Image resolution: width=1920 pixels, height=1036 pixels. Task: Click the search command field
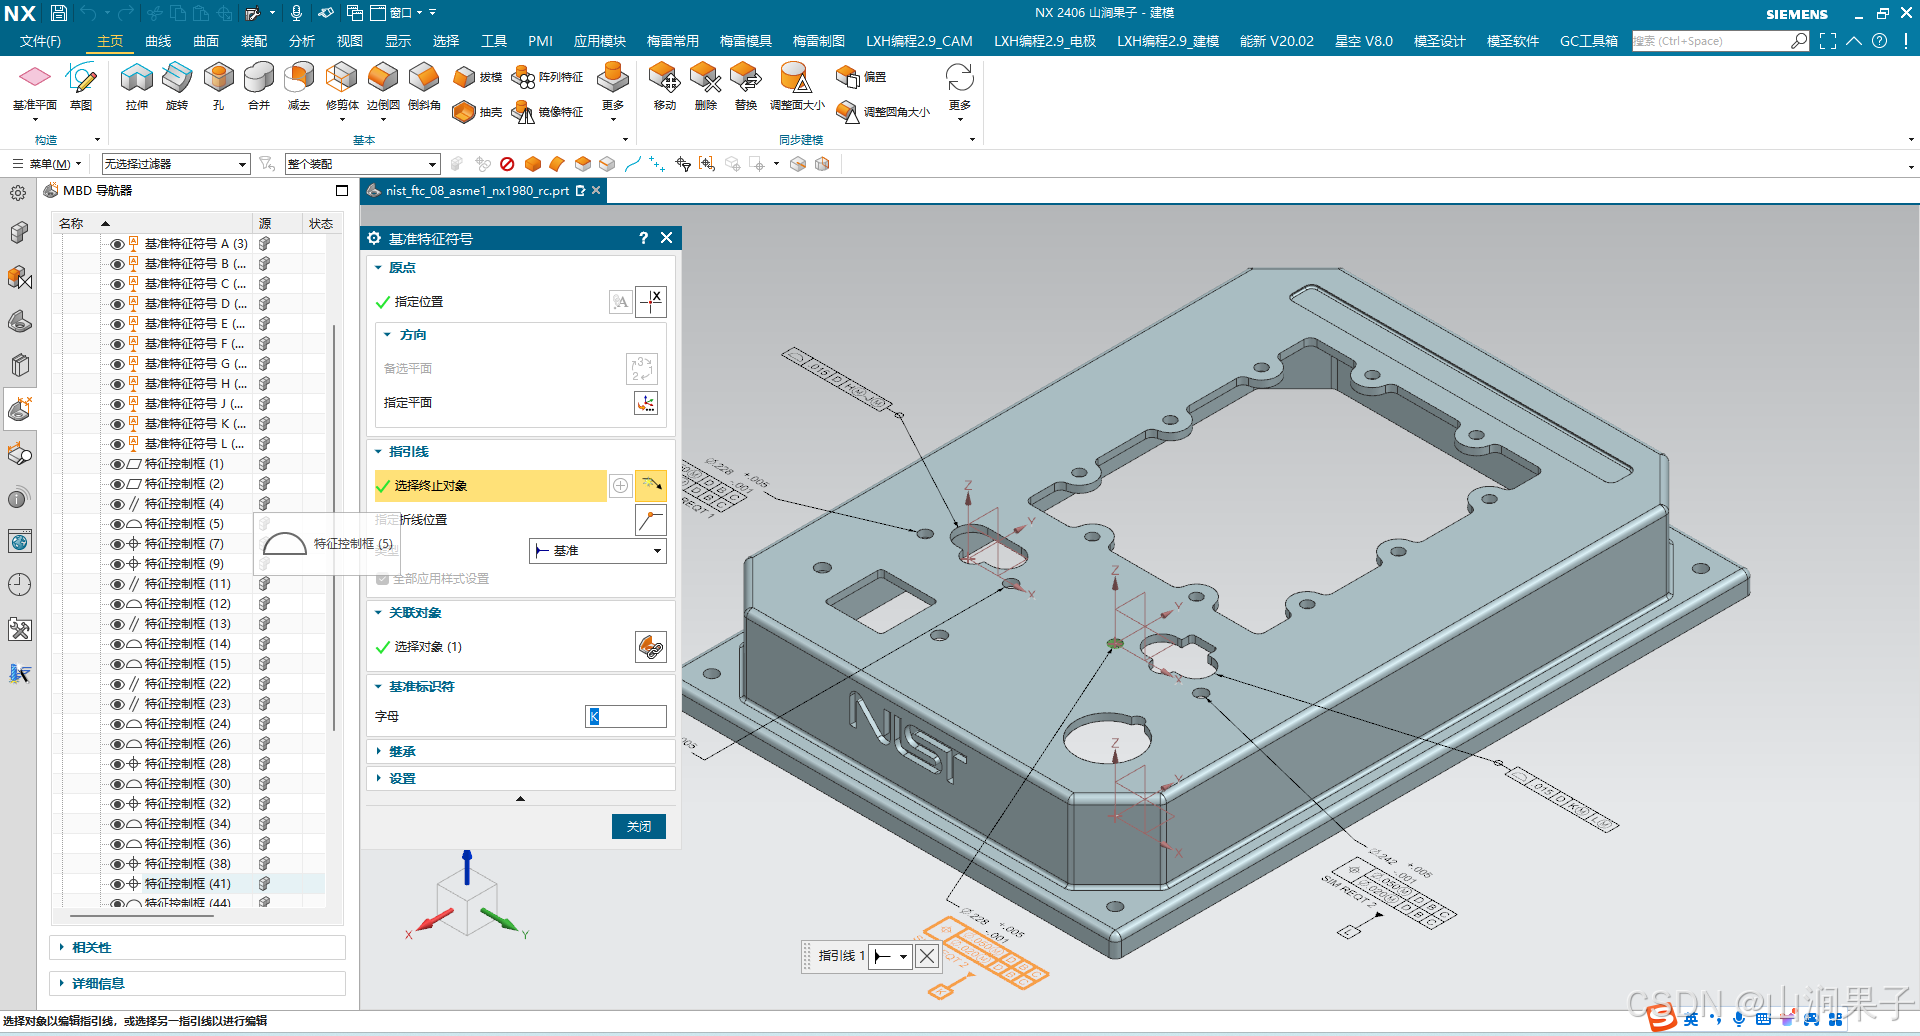click(x=1711, y=41)
